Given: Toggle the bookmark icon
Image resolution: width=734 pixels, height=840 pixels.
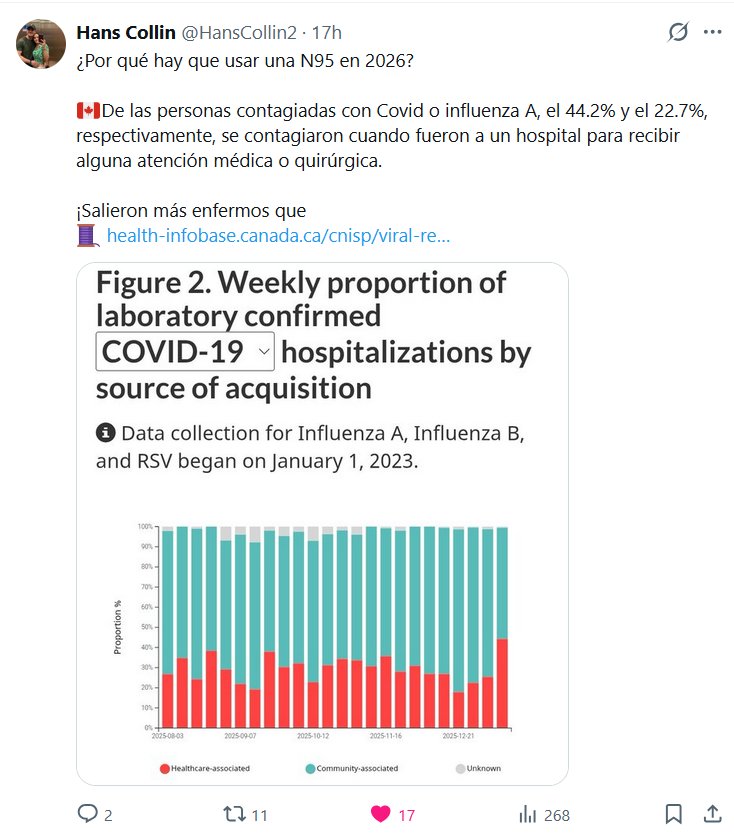Looking at the screenshot, I should point(674,814).
